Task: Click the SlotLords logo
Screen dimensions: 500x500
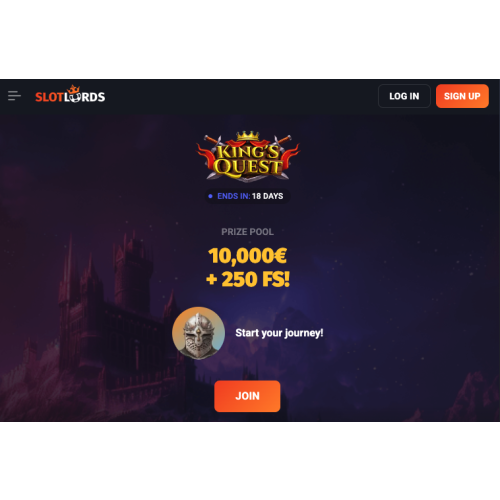Action: (70, 94)
